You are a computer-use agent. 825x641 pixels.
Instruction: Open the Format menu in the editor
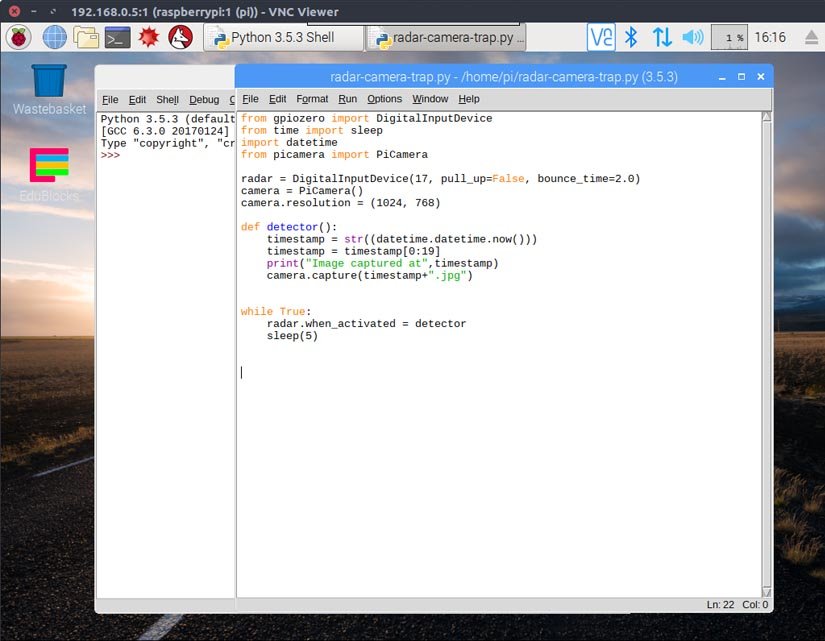[312, 99]
